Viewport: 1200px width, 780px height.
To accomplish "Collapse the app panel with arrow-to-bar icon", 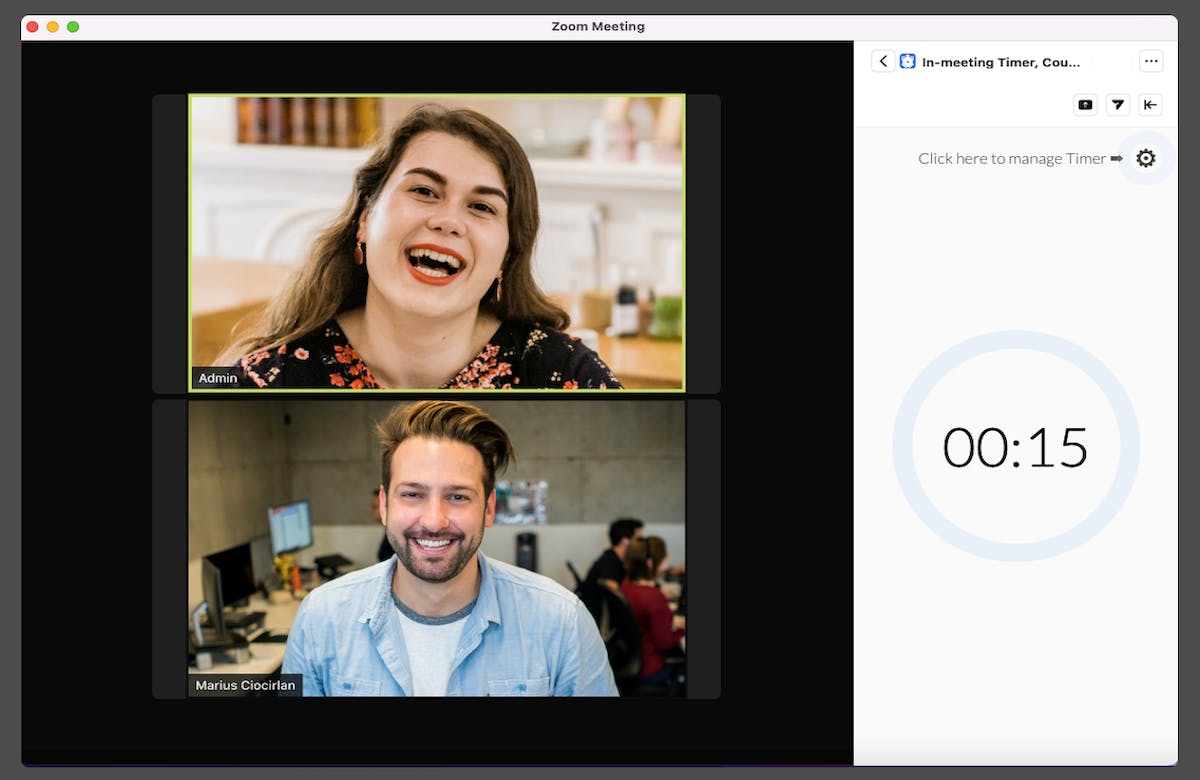I will pos(1150,105).
